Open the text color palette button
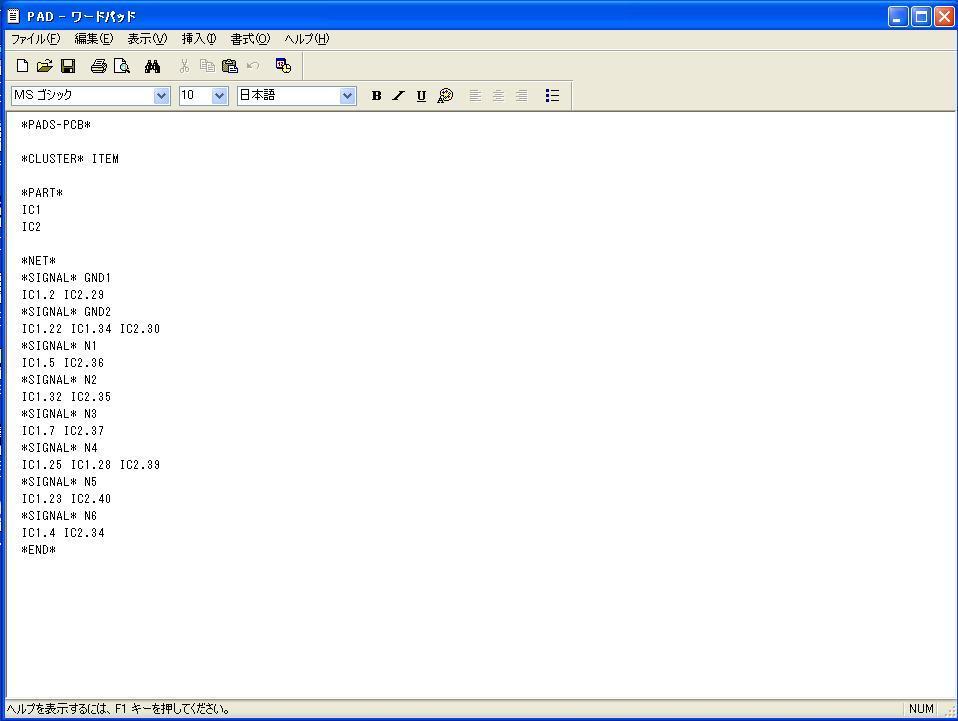 [445, 96]
